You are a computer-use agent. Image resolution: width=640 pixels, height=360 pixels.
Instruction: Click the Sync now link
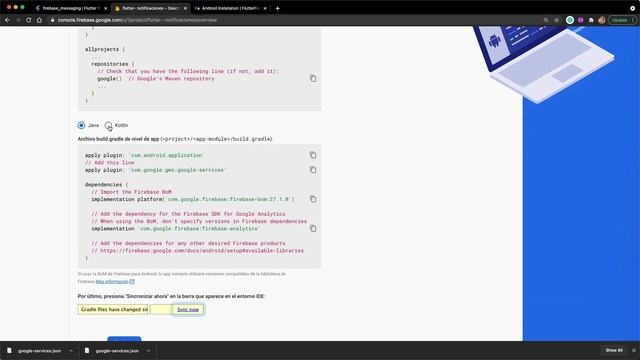188,309
